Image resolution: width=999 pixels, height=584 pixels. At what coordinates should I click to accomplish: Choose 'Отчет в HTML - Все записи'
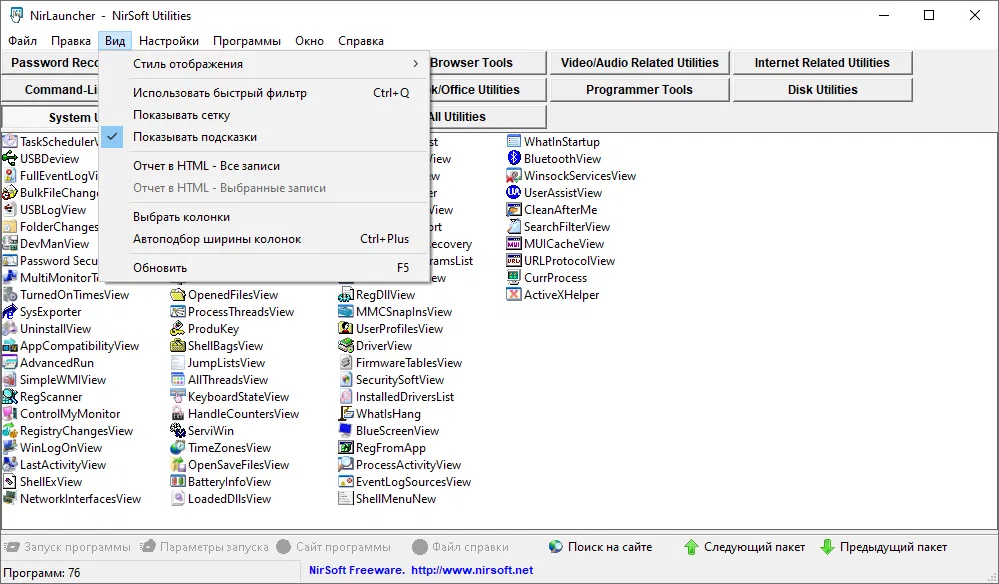pyautogui.click(x=264, y=166)
